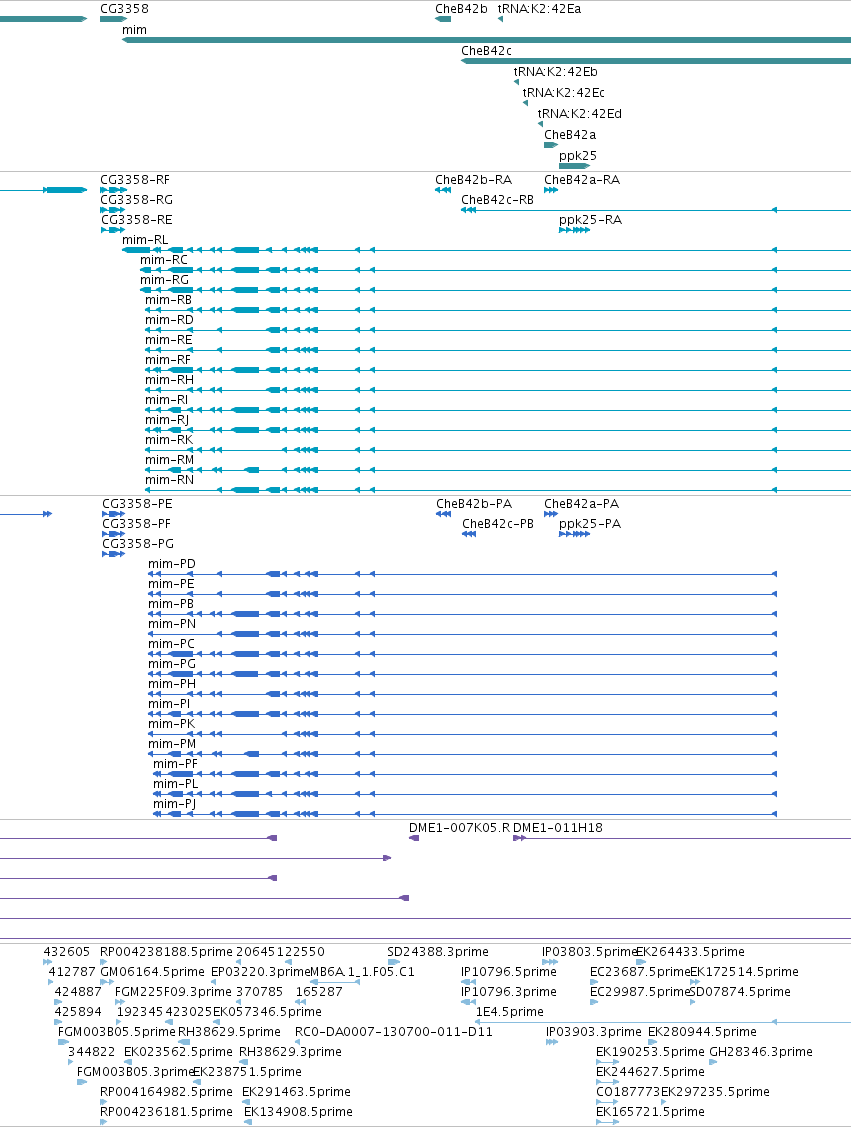Select EST SD24388.3prime
Image resolution: width=851 pixels, height=1127 pixels.
click(x=438, y=952)
